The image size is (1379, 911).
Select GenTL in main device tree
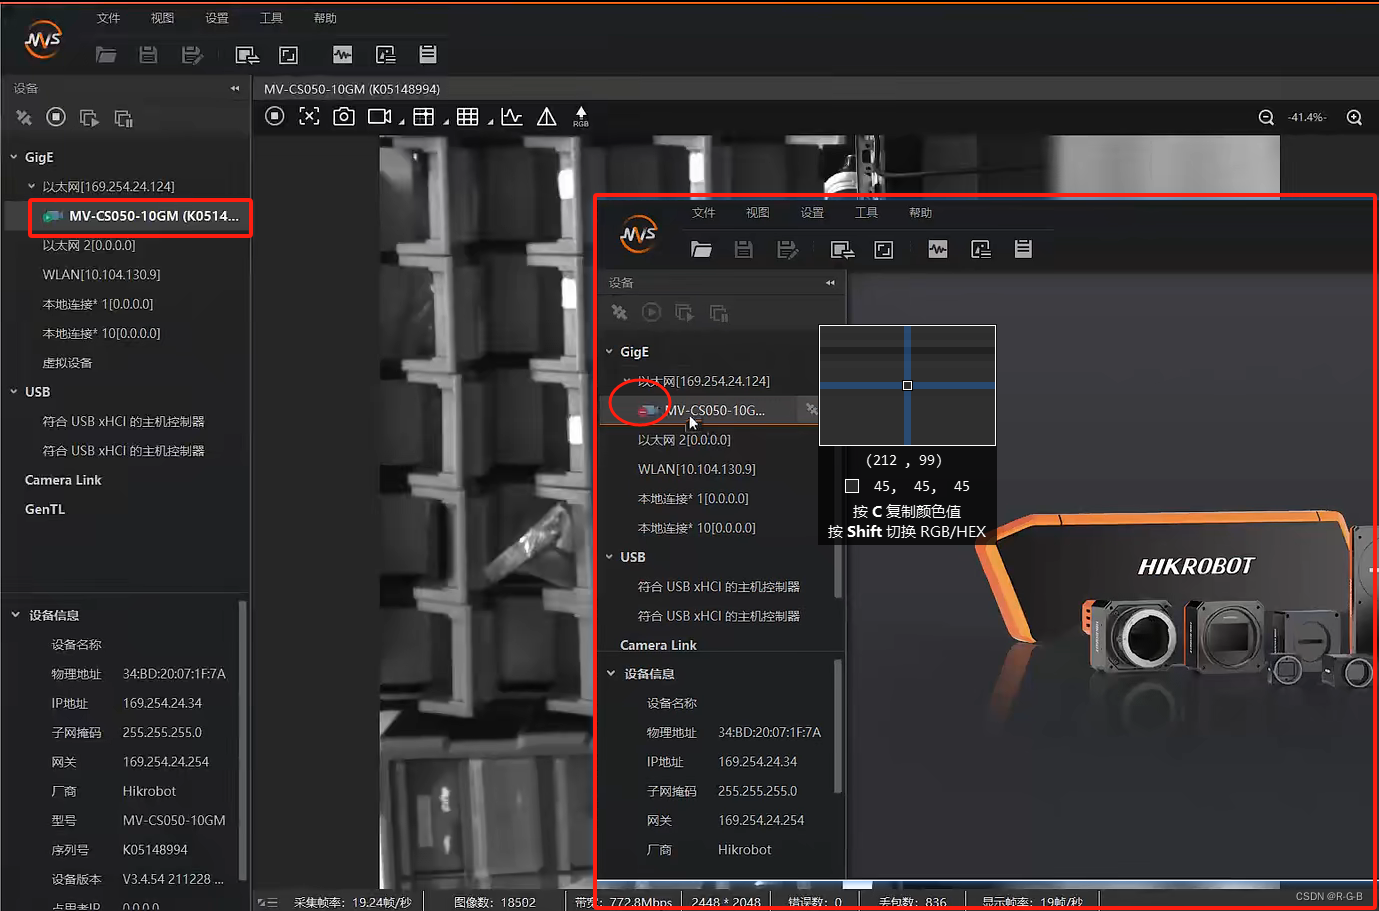tap(45, 509)
